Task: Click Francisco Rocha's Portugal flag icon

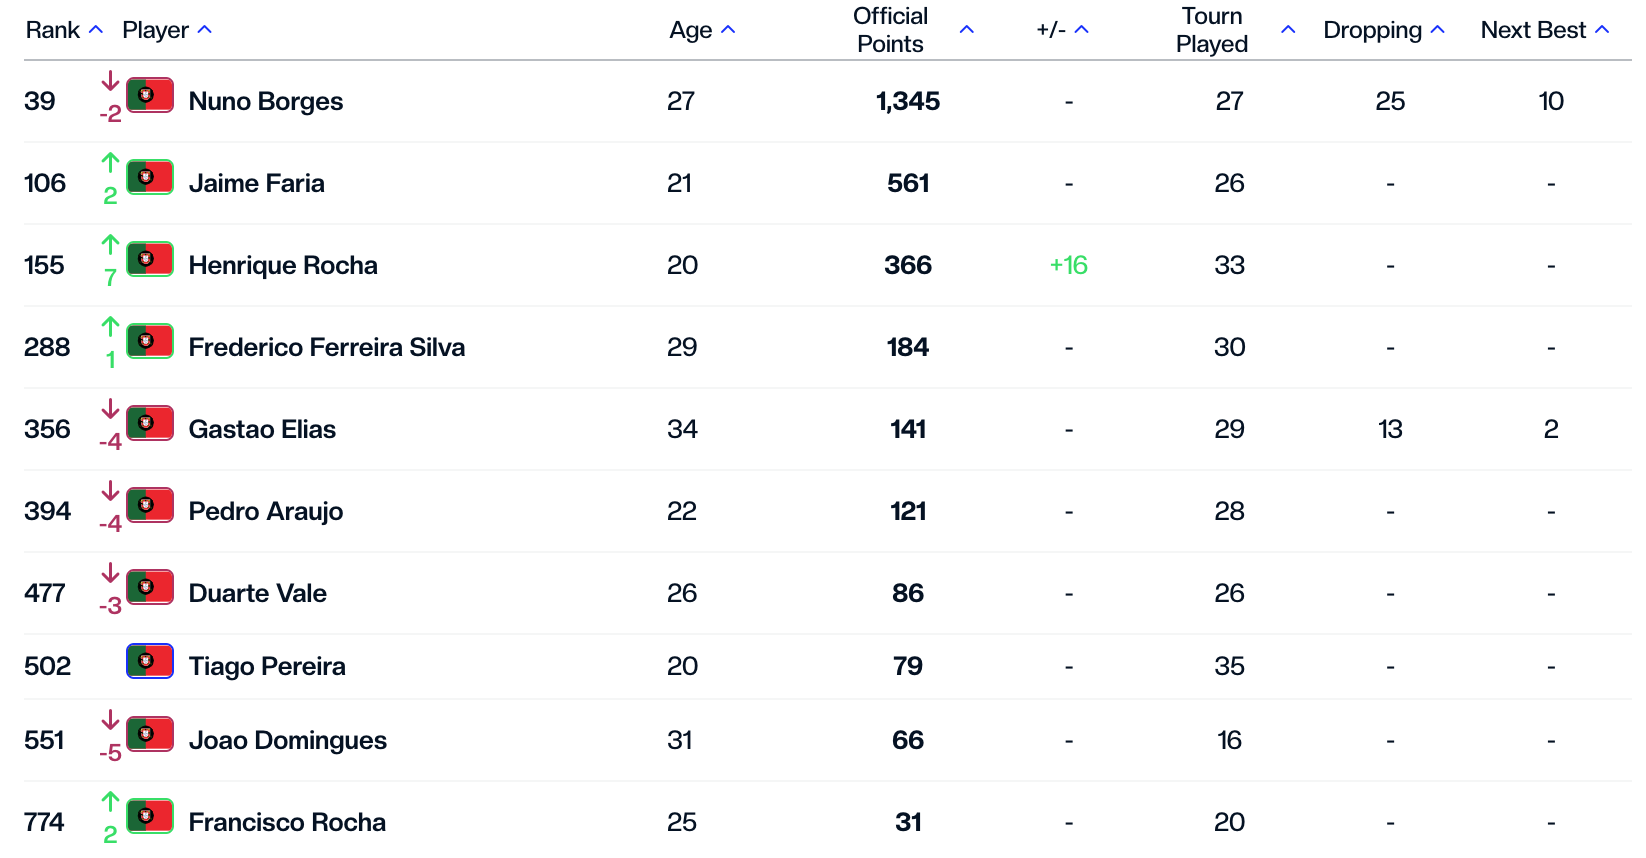Action: [150, 816]
